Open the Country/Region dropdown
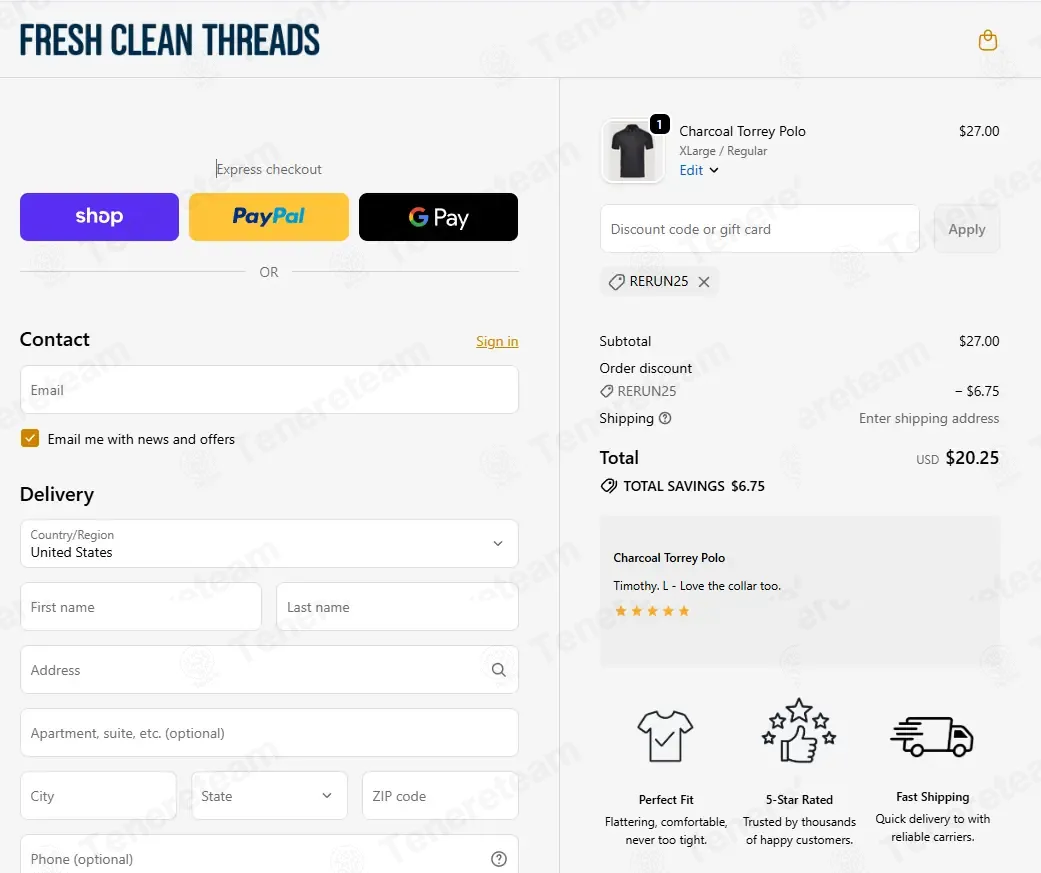 click(269, 544)
